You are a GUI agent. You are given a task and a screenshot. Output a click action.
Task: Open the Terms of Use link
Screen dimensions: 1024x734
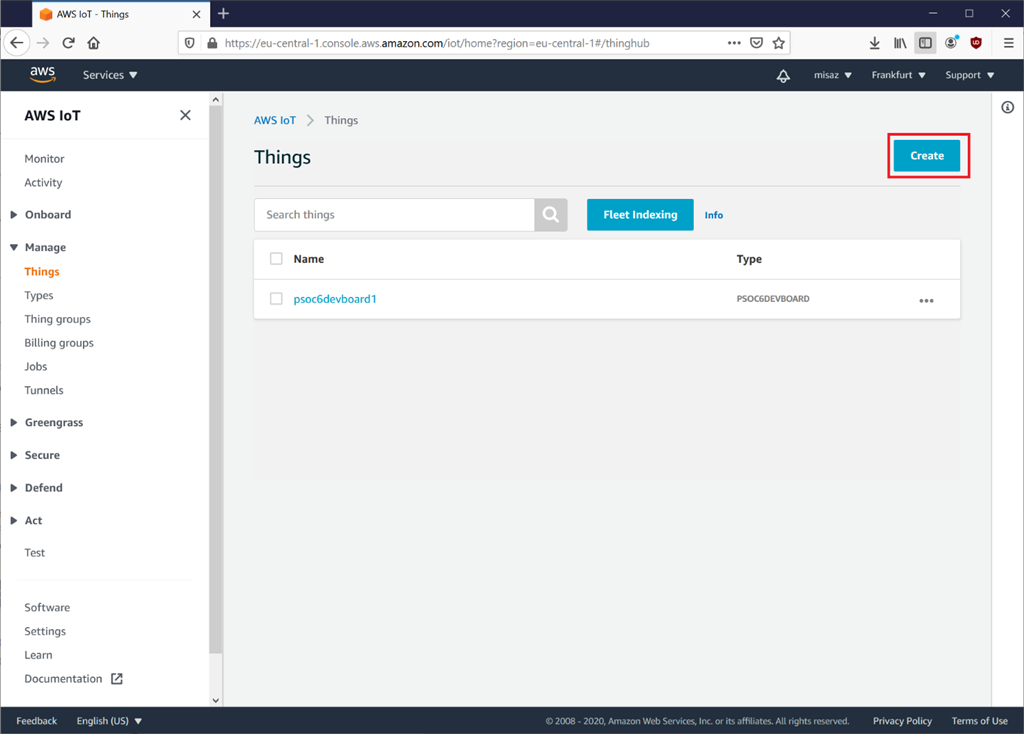980,721
